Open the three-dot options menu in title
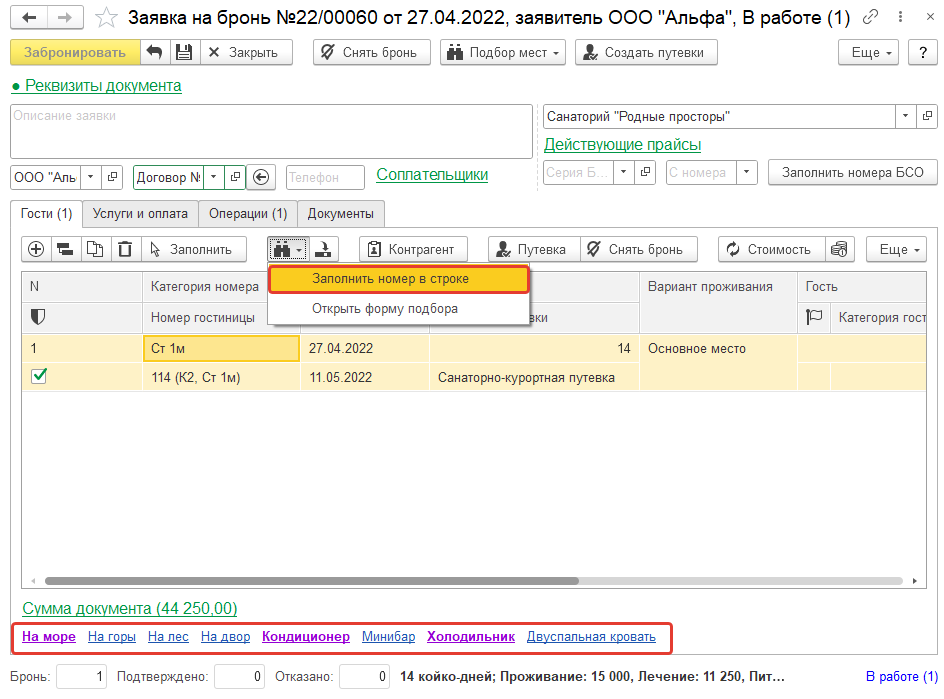Screen dimensions: 944x699 (x=900, y=17)
